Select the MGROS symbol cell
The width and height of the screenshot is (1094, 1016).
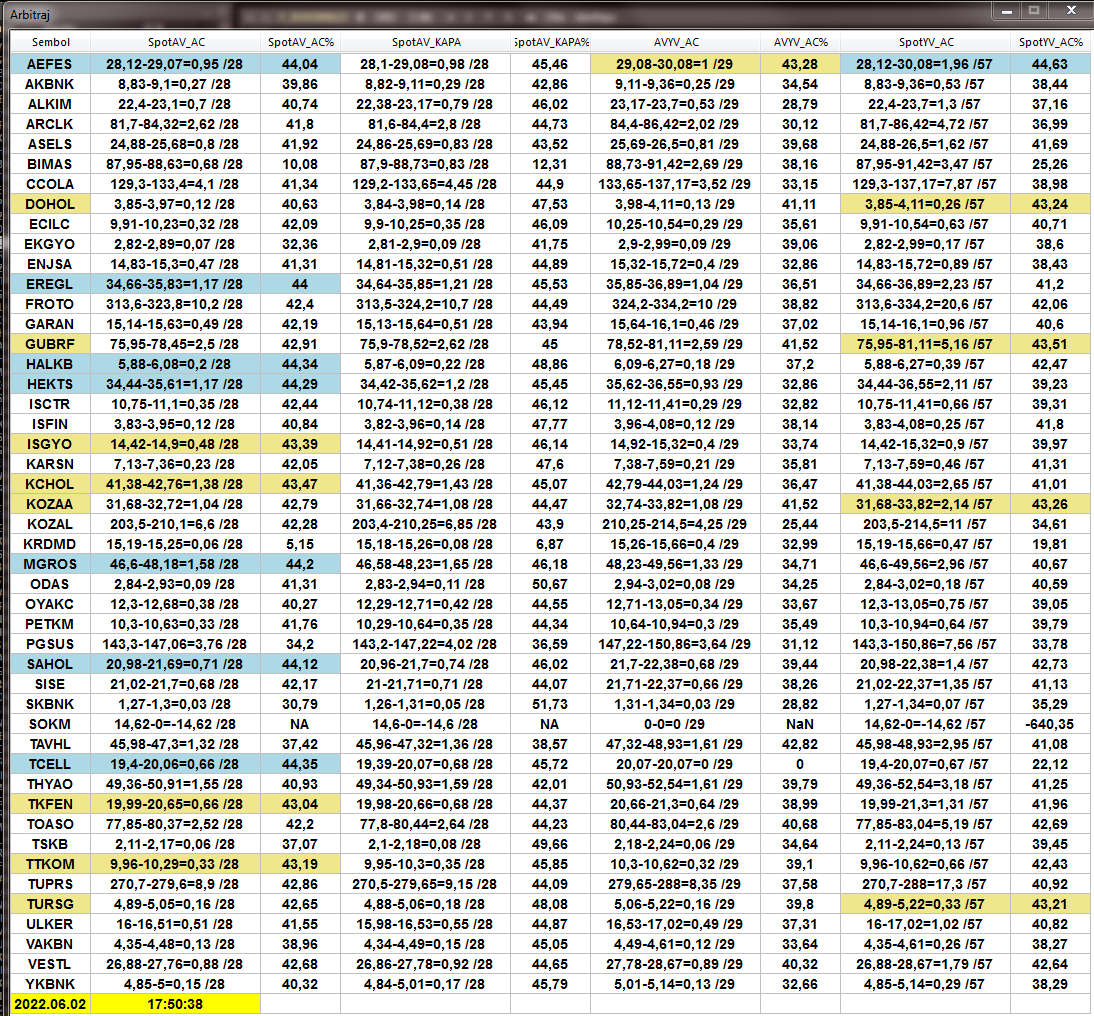point(50,565)
